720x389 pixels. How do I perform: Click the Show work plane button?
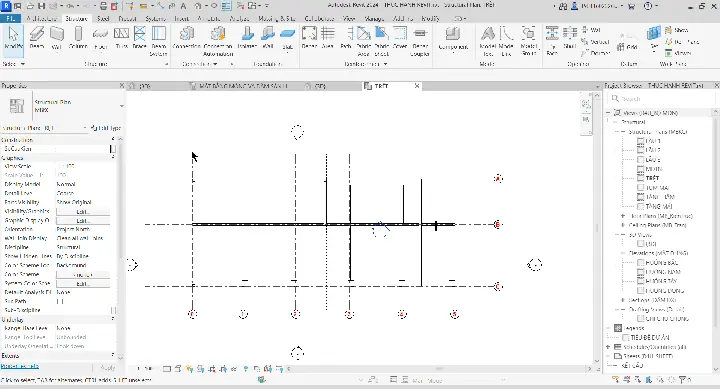pyautogui.click(x=676, y=30)
